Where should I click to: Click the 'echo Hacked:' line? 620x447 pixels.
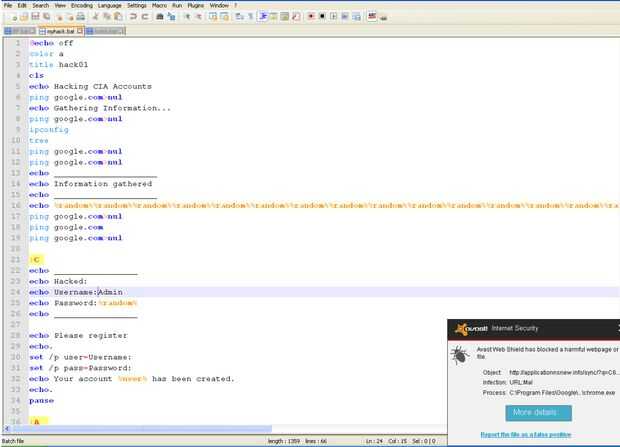point(58,281)
